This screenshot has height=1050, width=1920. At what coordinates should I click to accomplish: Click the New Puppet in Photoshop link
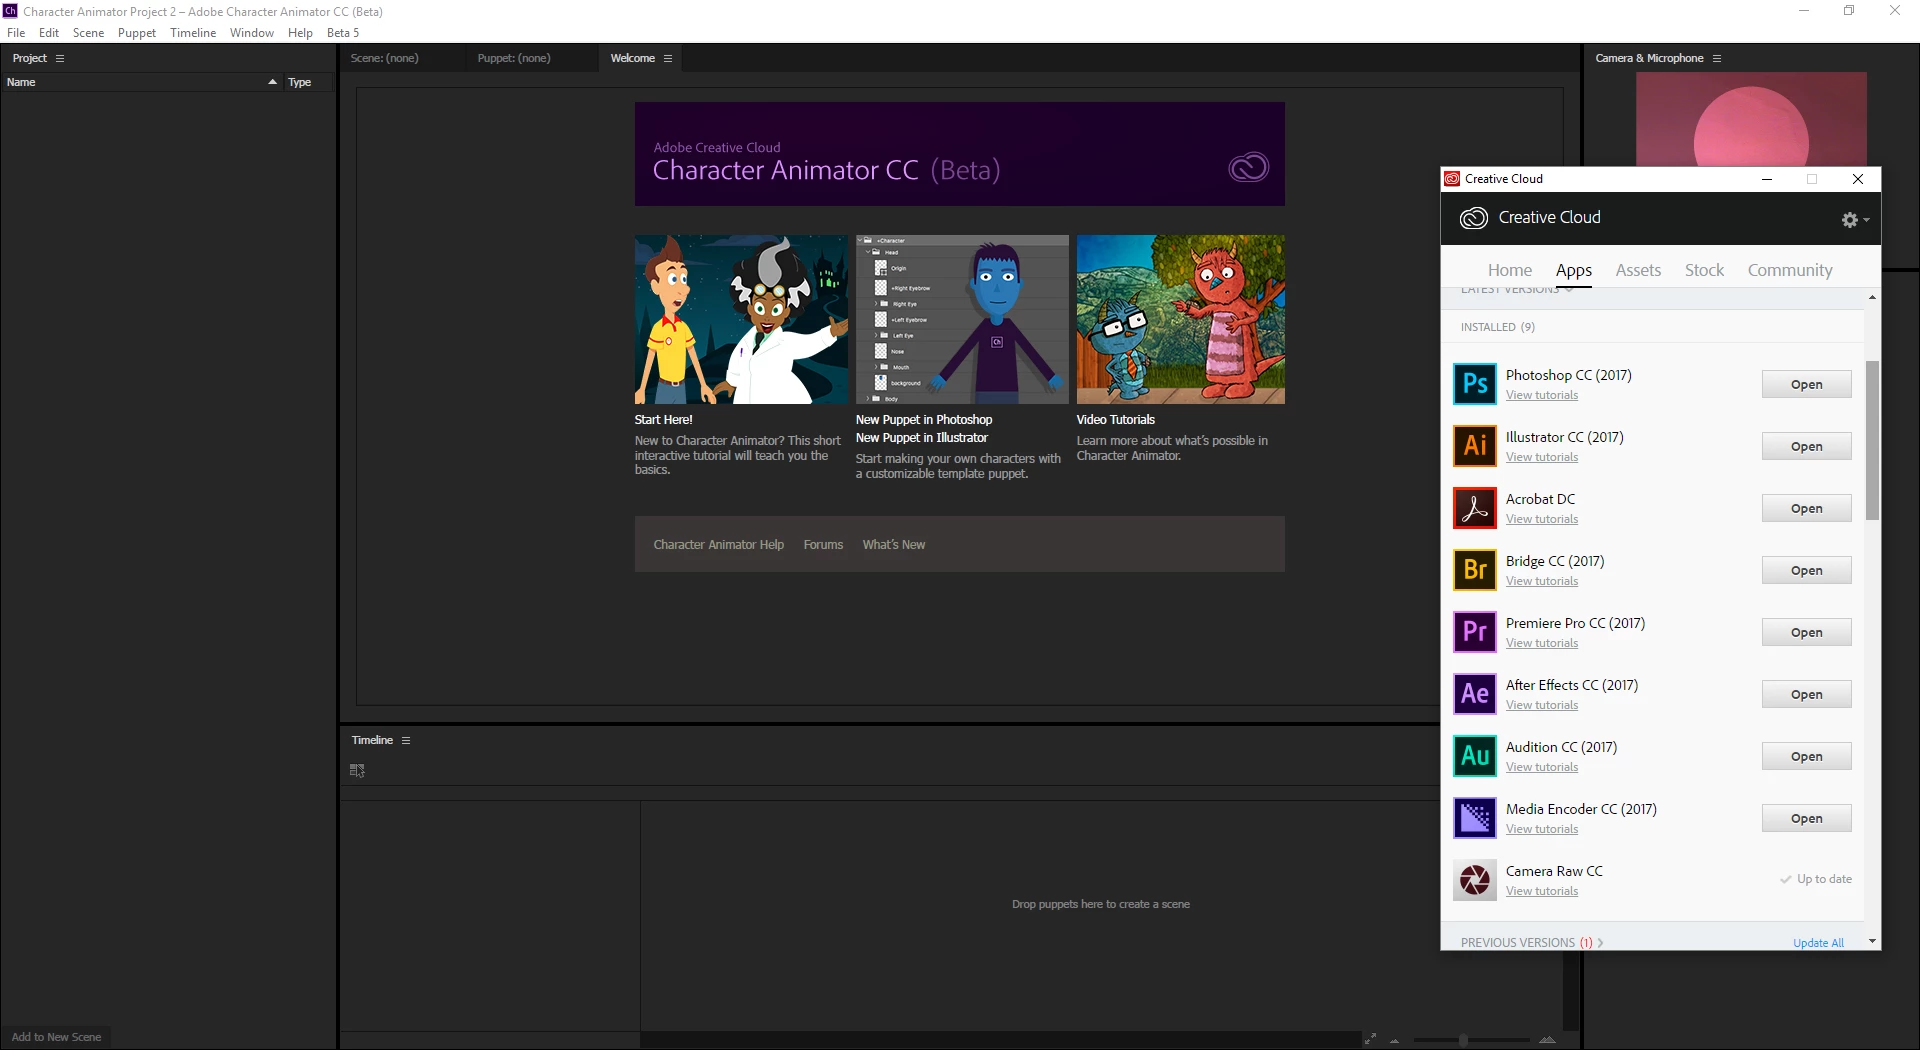click(924, 420)
